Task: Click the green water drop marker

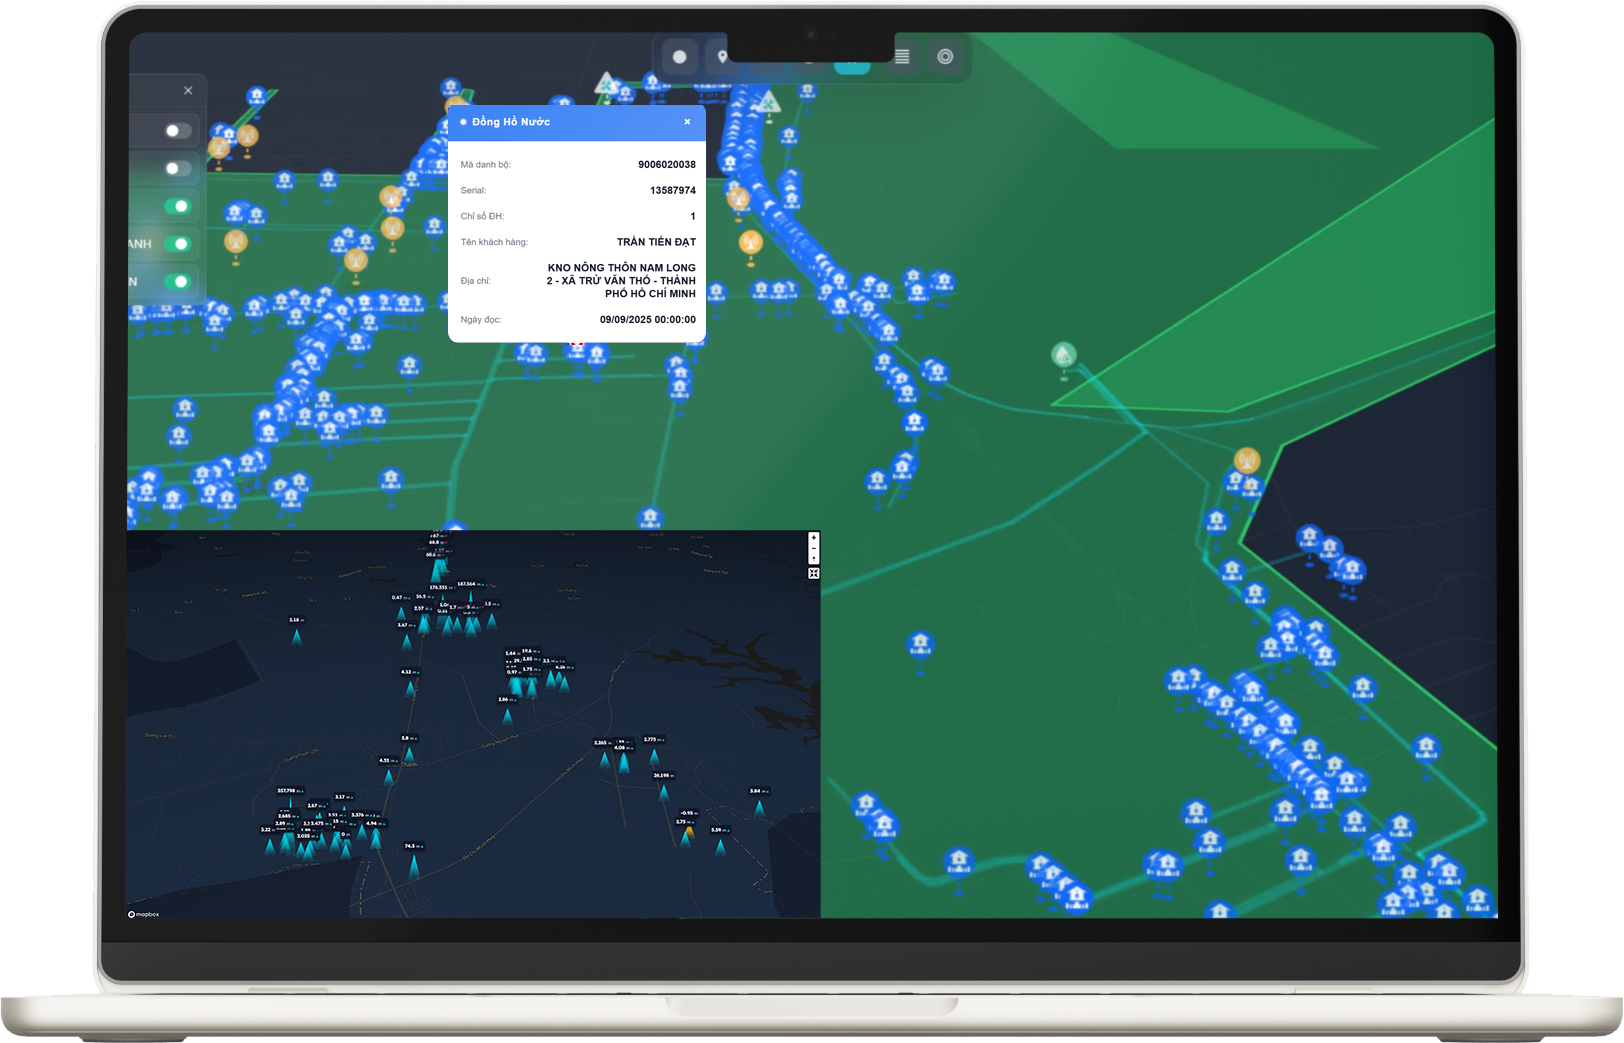Action: (x=1063, y=354)
